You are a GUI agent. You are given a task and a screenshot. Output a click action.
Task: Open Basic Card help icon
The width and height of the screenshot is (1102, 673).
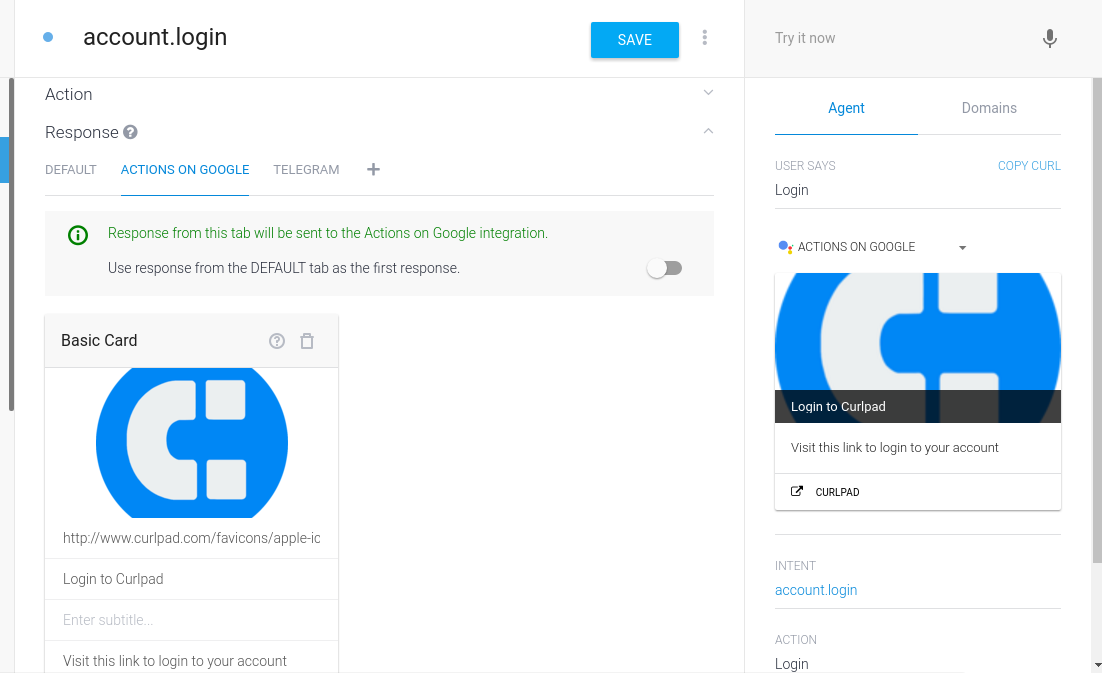tap(277, 341)
